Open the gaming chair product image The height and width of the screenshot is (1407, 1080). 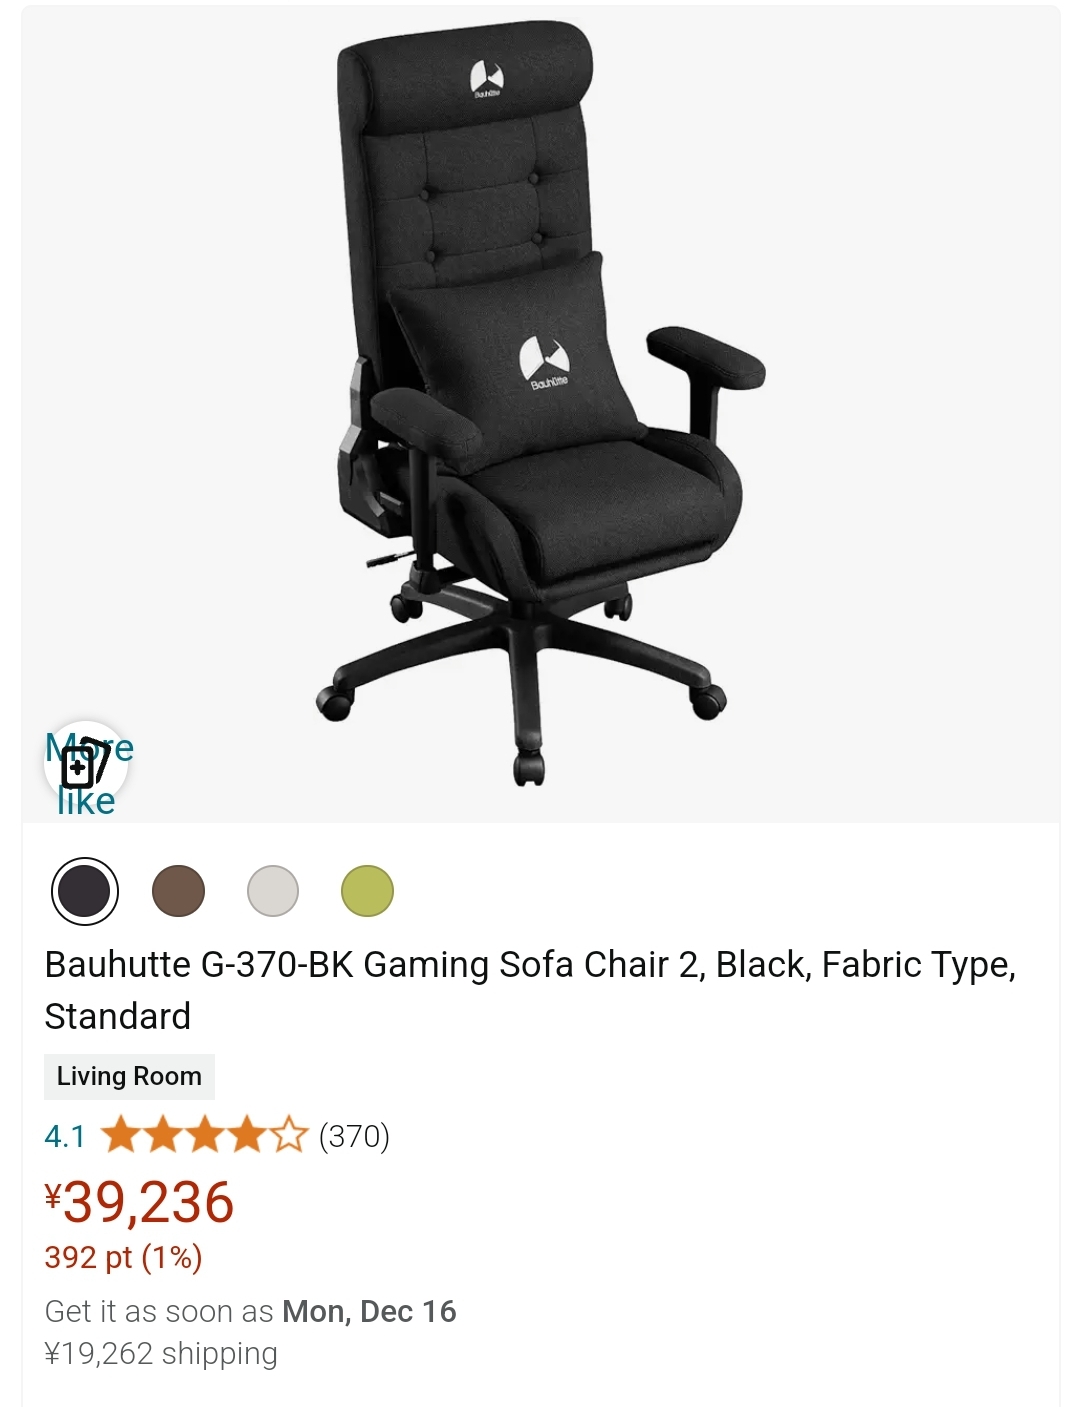click(540, 414)
